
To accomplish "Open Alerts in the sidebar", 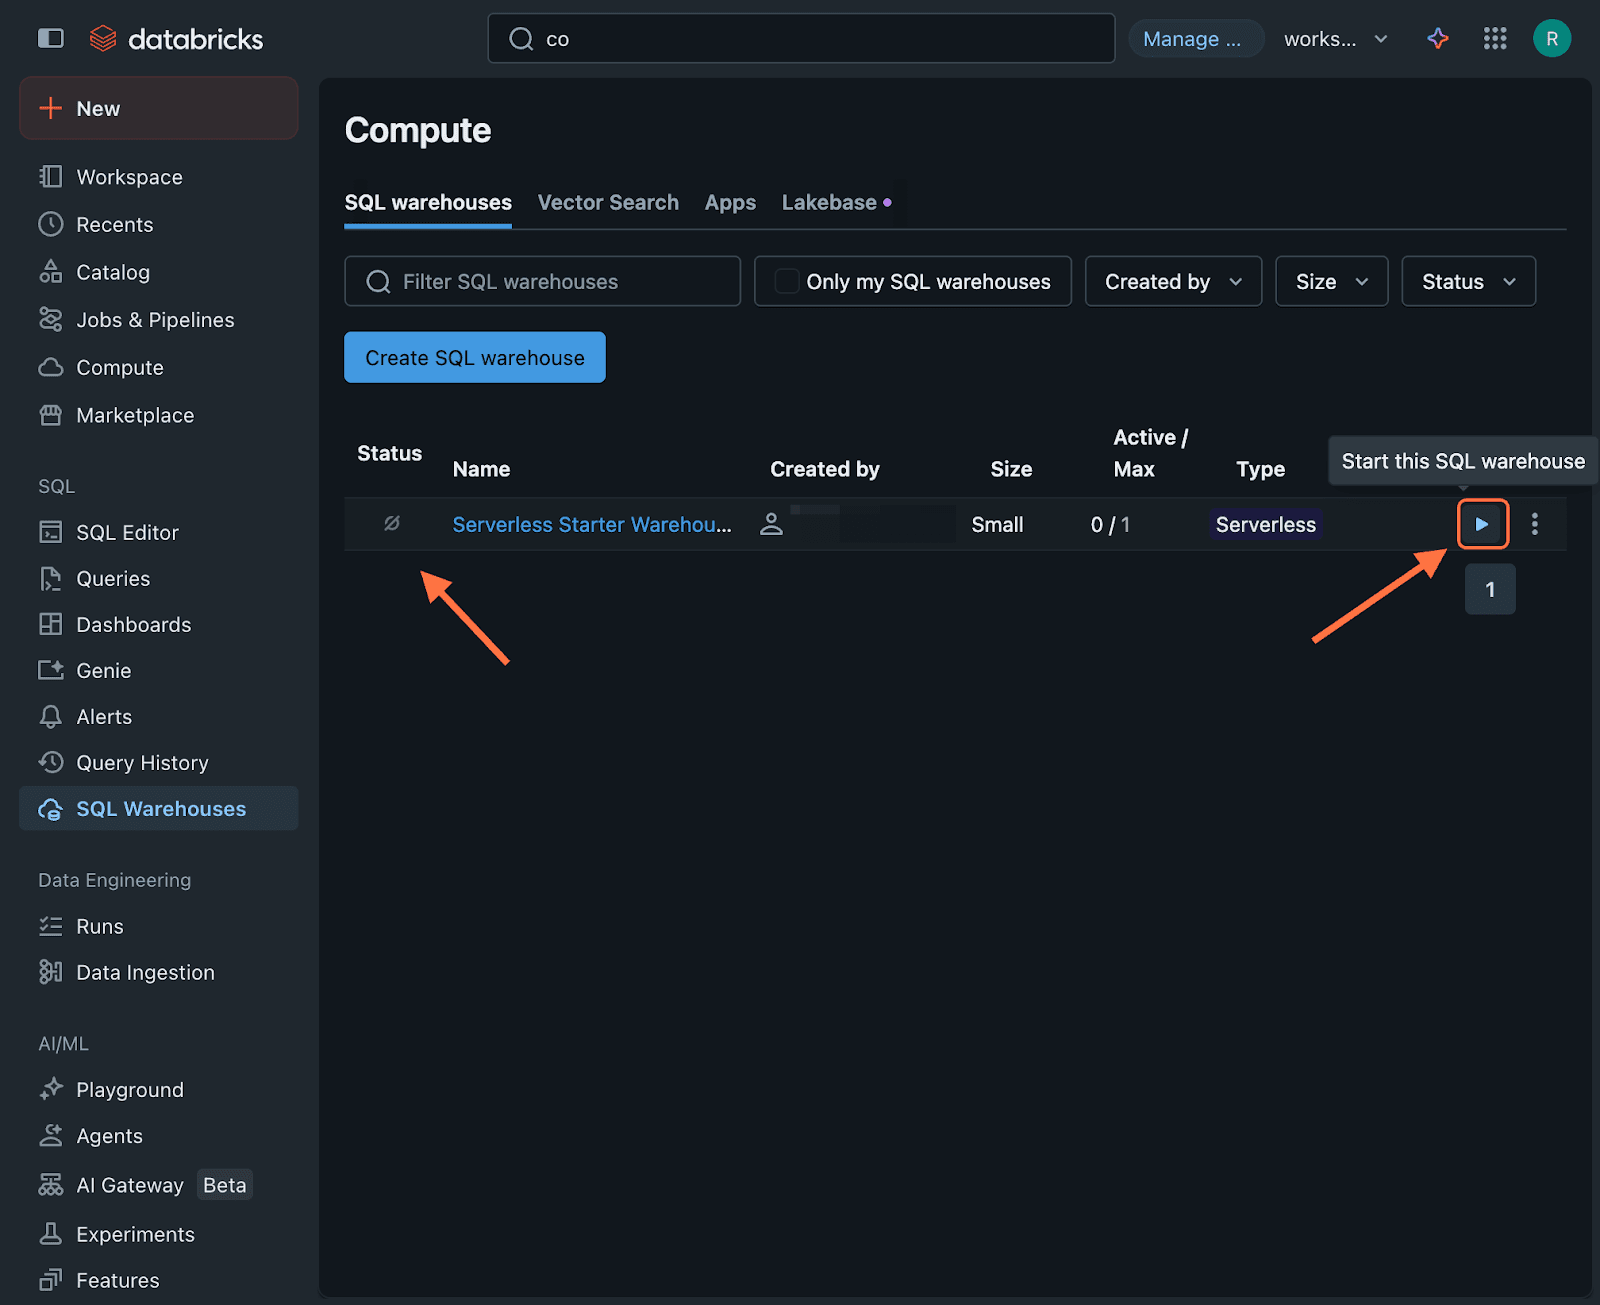I will [x=103, y=717].
